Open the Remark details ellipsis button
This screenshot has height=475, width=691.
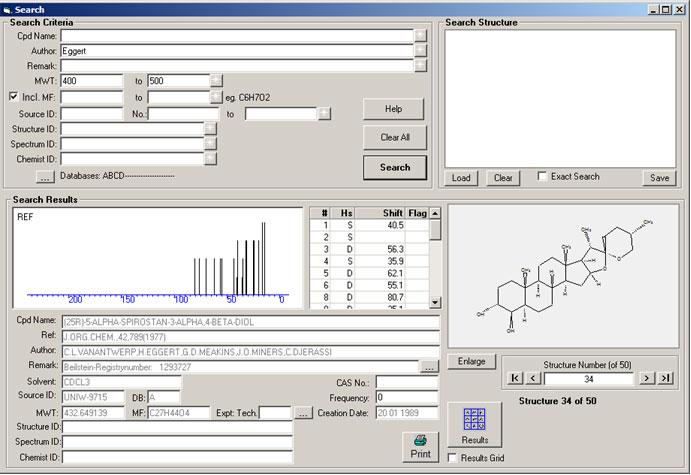429,367
